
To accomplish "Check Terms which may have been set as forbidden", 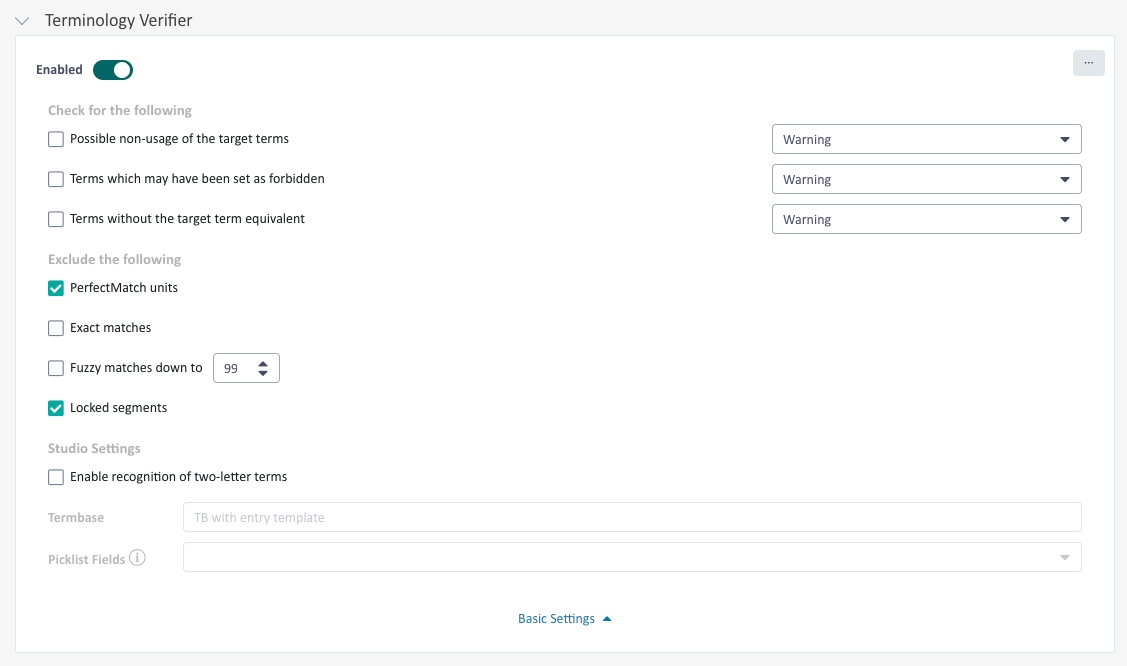I will coord(56,179).
